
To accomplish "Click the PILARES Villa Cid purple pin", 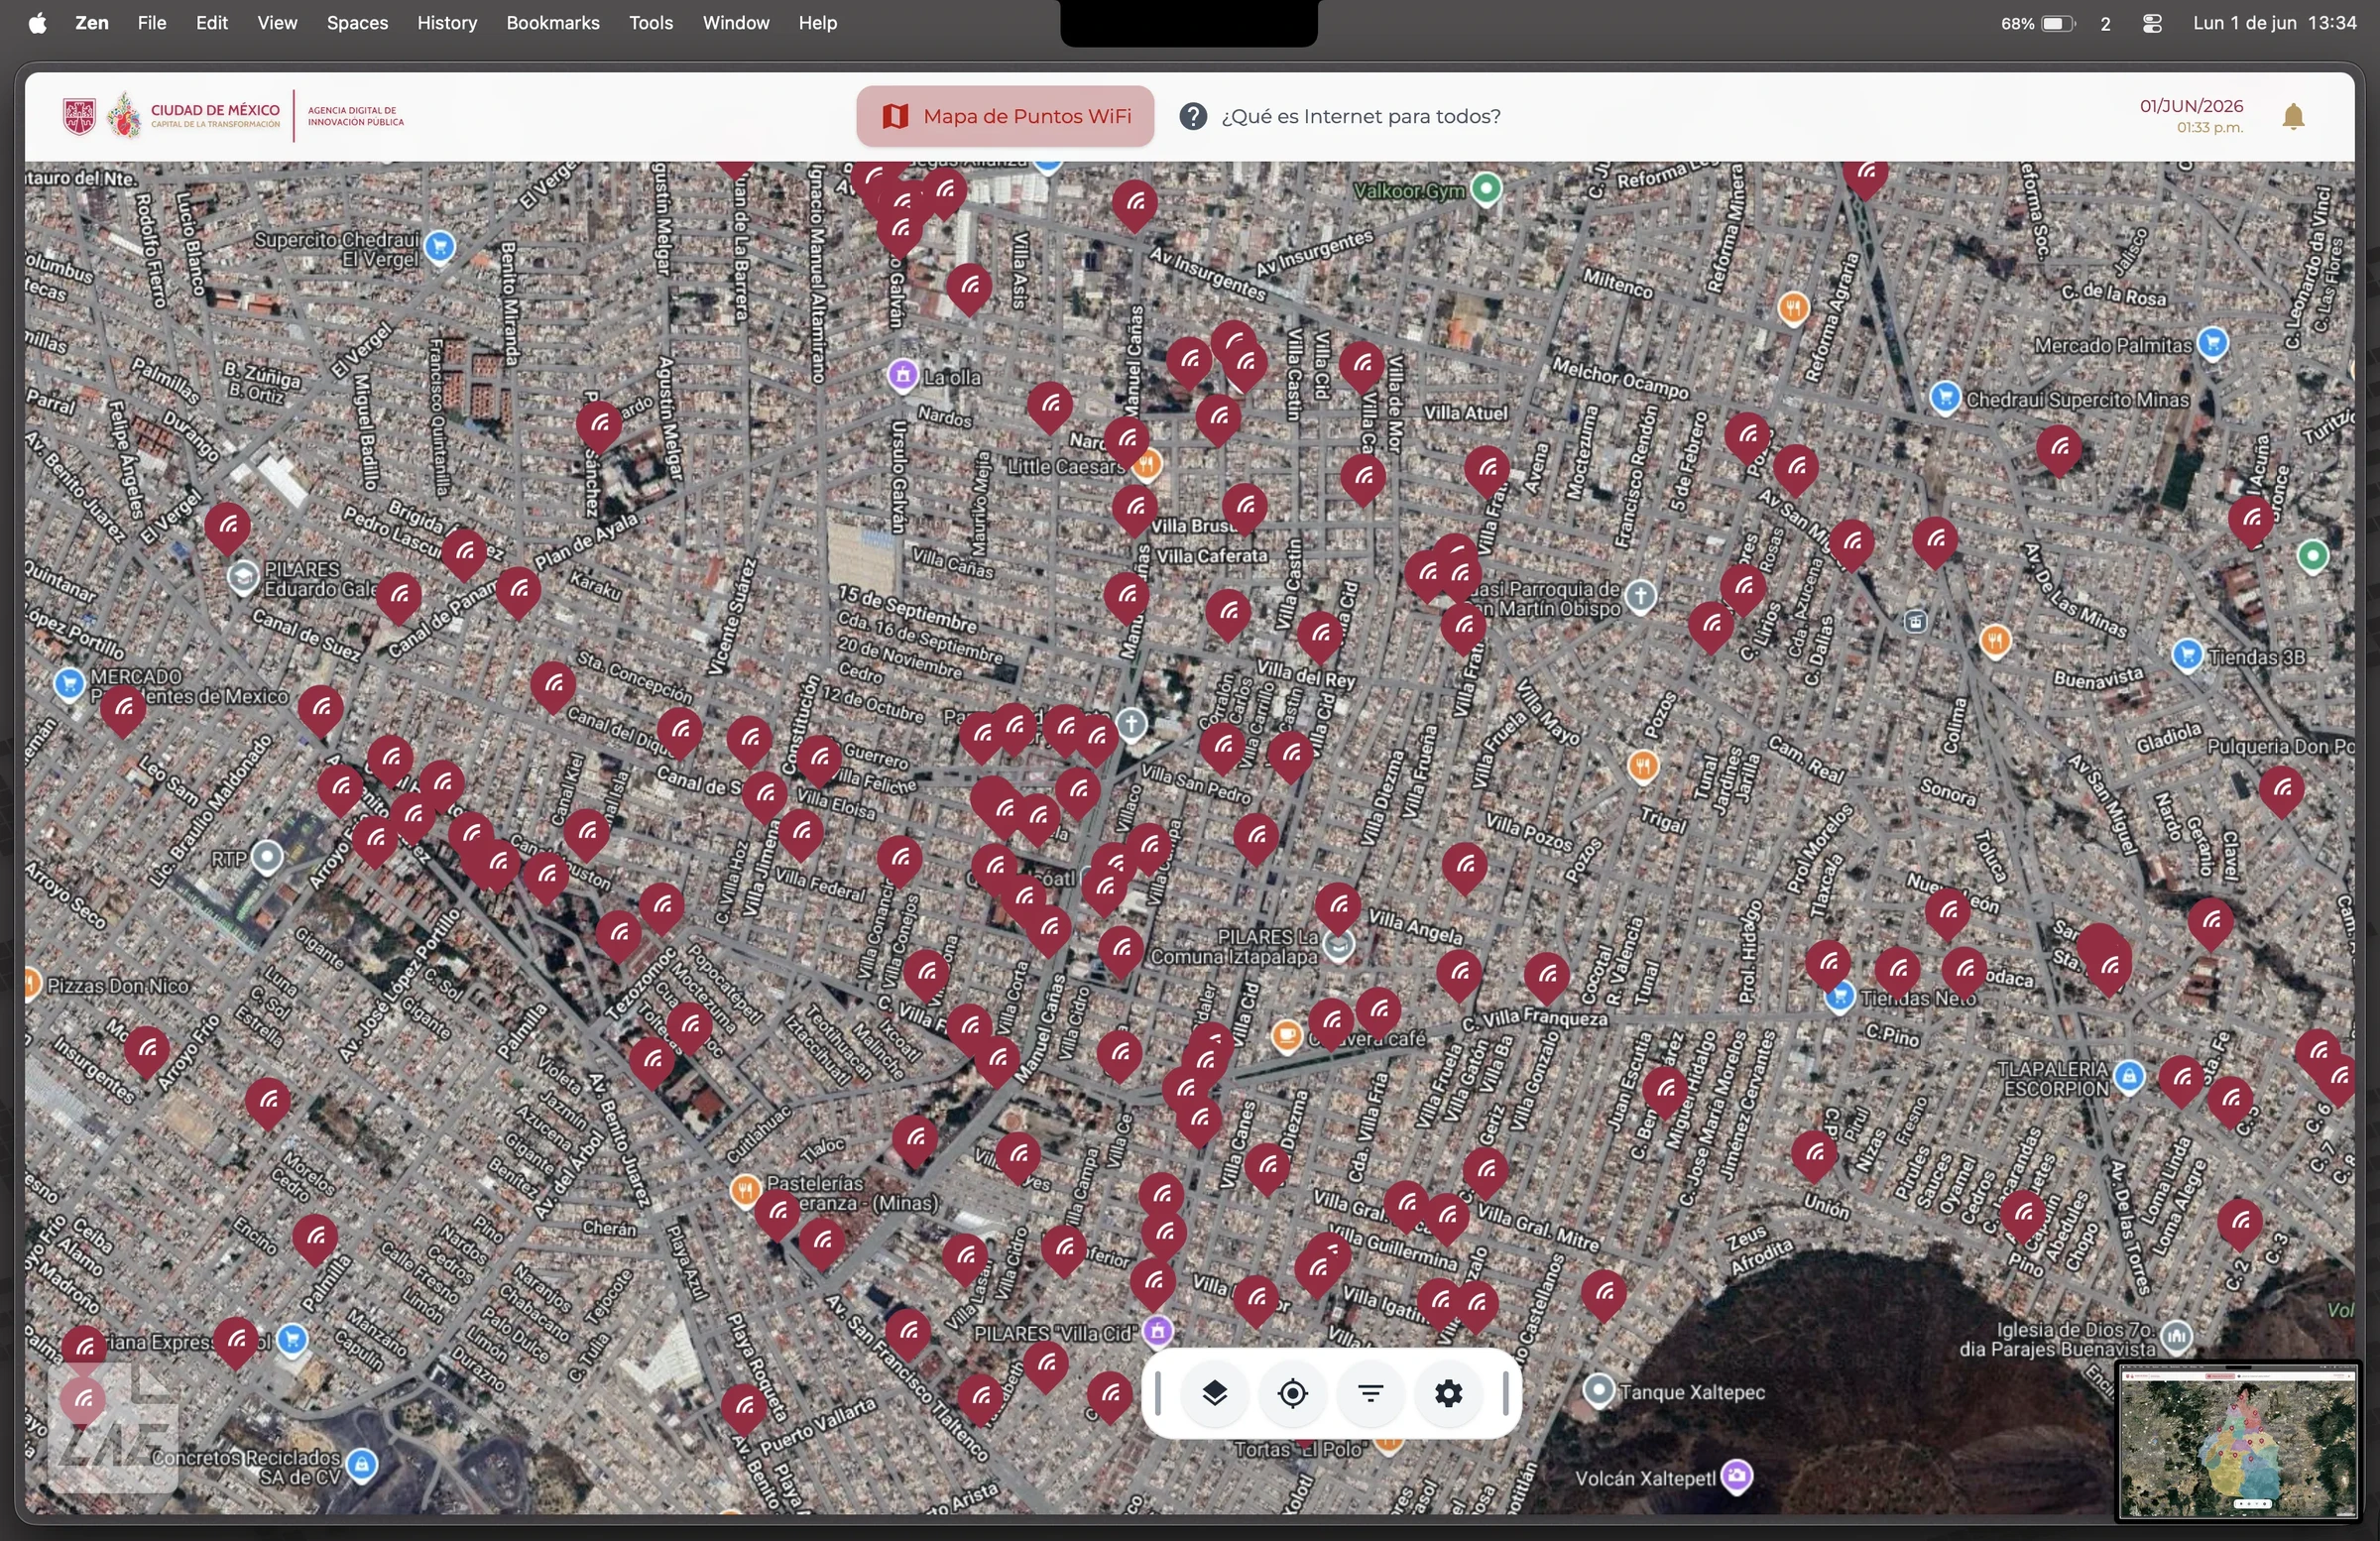I will pyautogui.click(x=1157, y=1331).
